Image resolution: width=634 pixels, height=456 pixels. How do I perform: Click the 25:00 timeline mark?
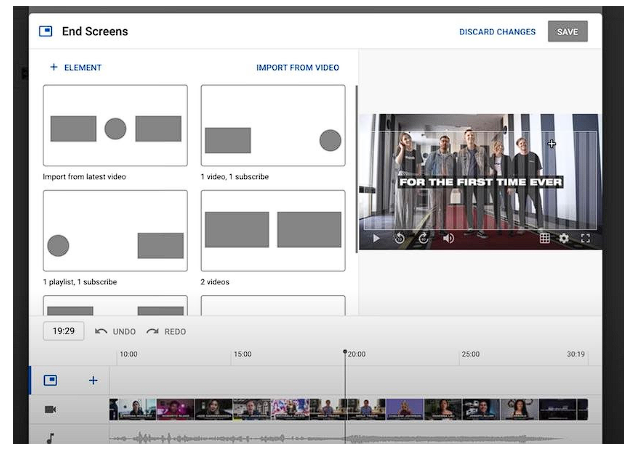pos(471,354)
